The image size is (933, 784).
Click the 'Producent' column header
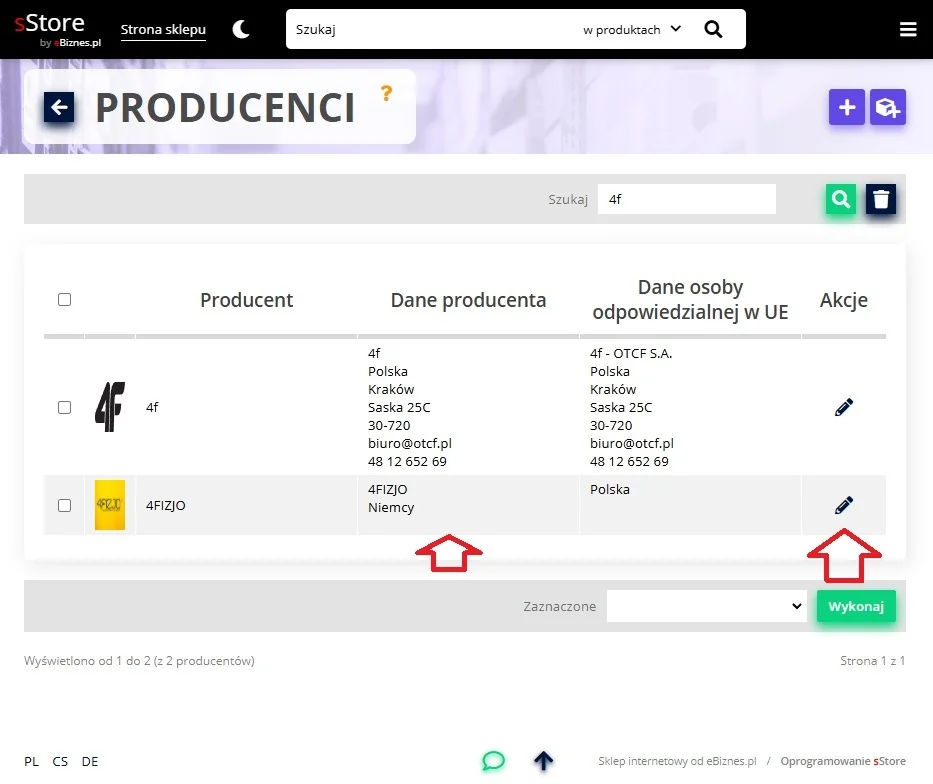246,300
